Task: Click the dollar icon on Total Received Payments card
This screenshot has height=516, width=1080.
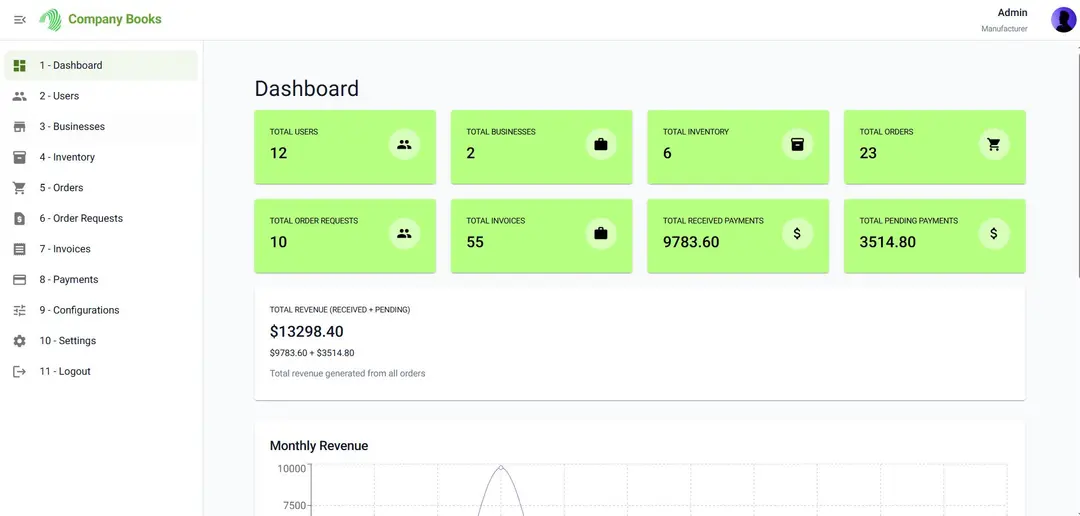Action: (x=797, y=234)
